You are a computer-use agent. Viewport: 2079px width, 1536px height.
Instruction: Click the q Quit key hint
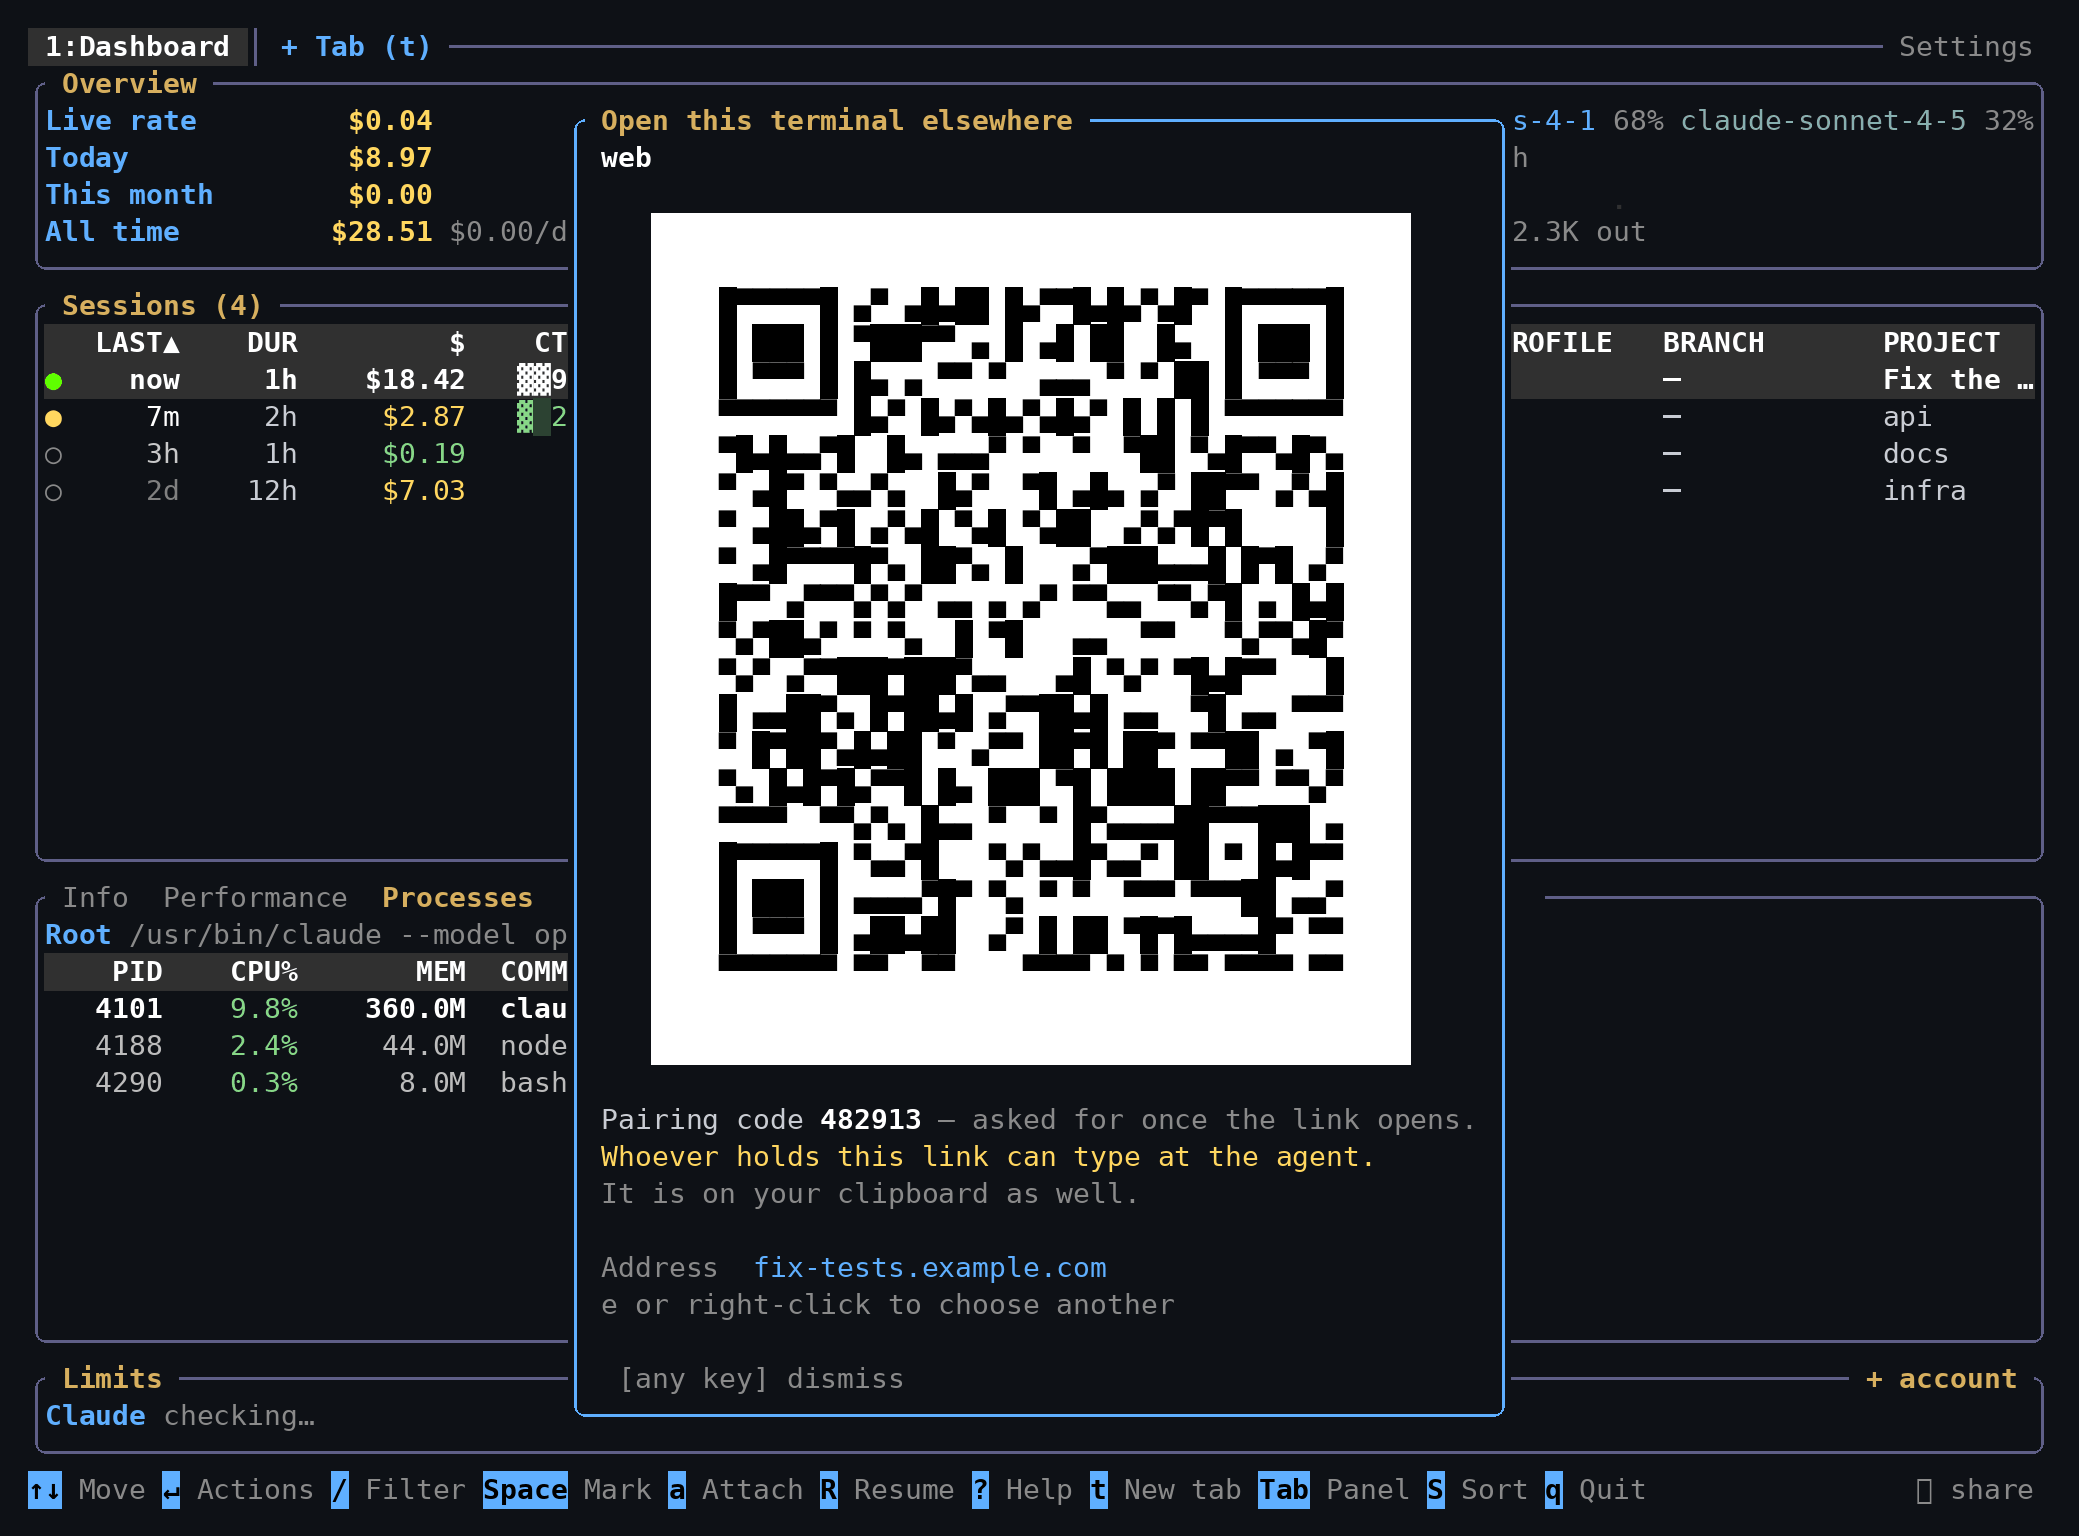(1595, 1490)
